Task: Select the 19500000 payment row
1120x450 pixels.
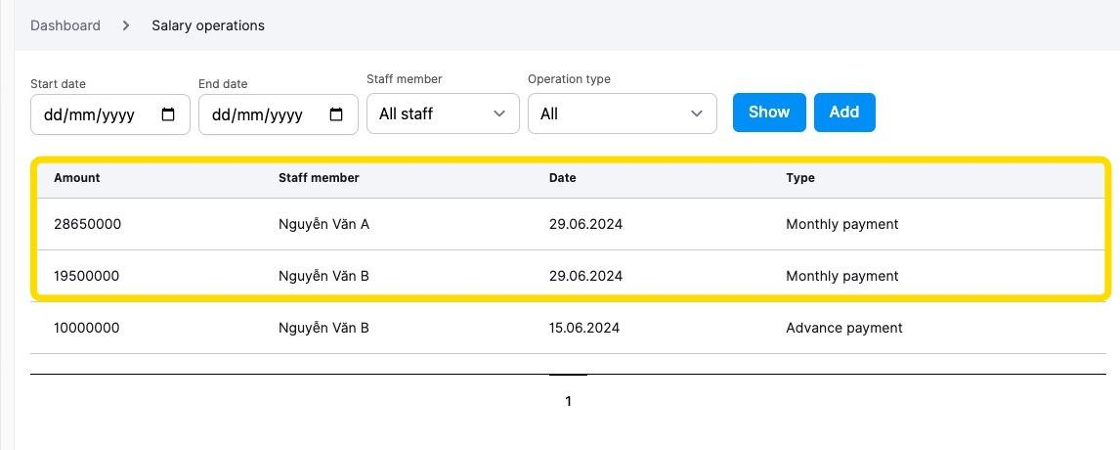Action: tap(568, 276)
